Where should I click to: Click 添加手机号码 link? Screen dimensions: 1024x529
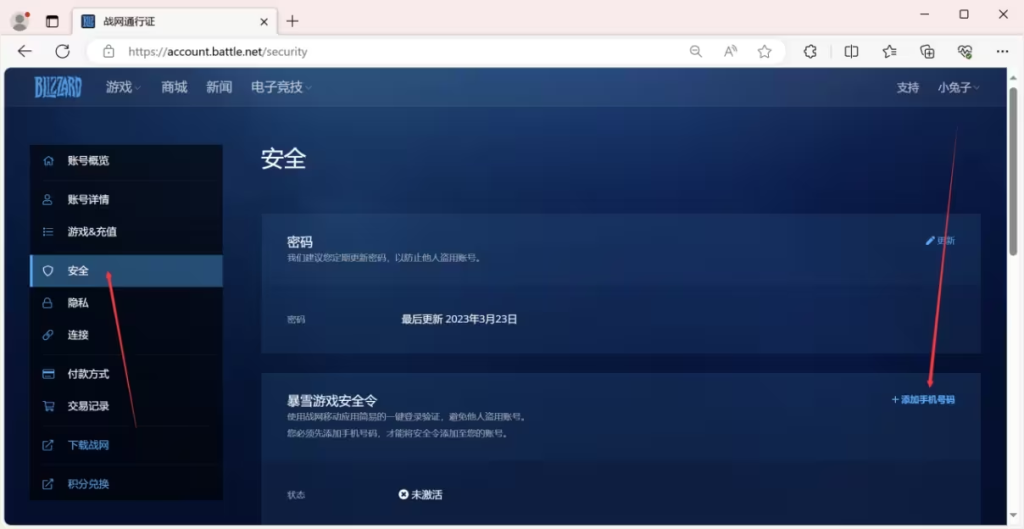coord(923,400)
